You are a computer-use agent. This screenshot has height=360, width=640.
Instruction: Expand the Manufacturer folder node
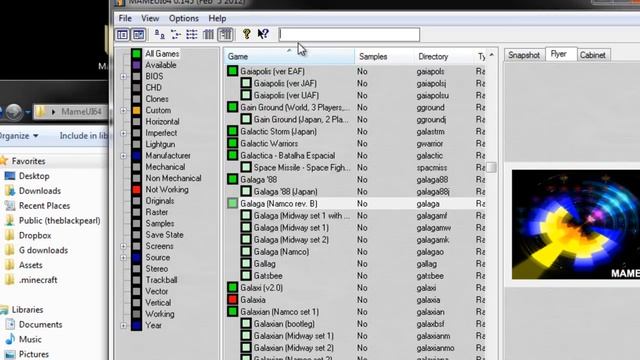pyautogui.click(x=124, y=156)
